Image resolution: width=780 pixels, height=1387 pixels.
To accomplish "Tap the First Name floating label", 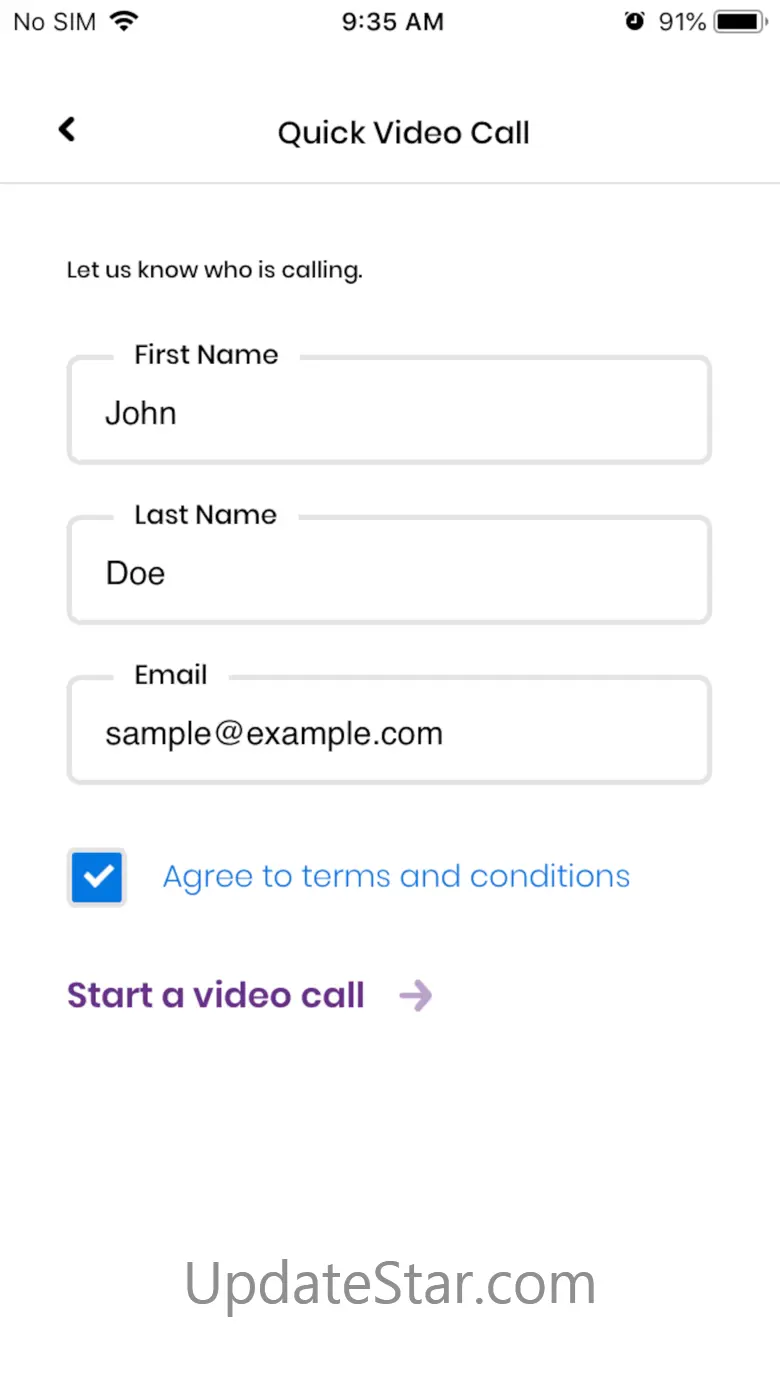I will (x=206, y=355).
